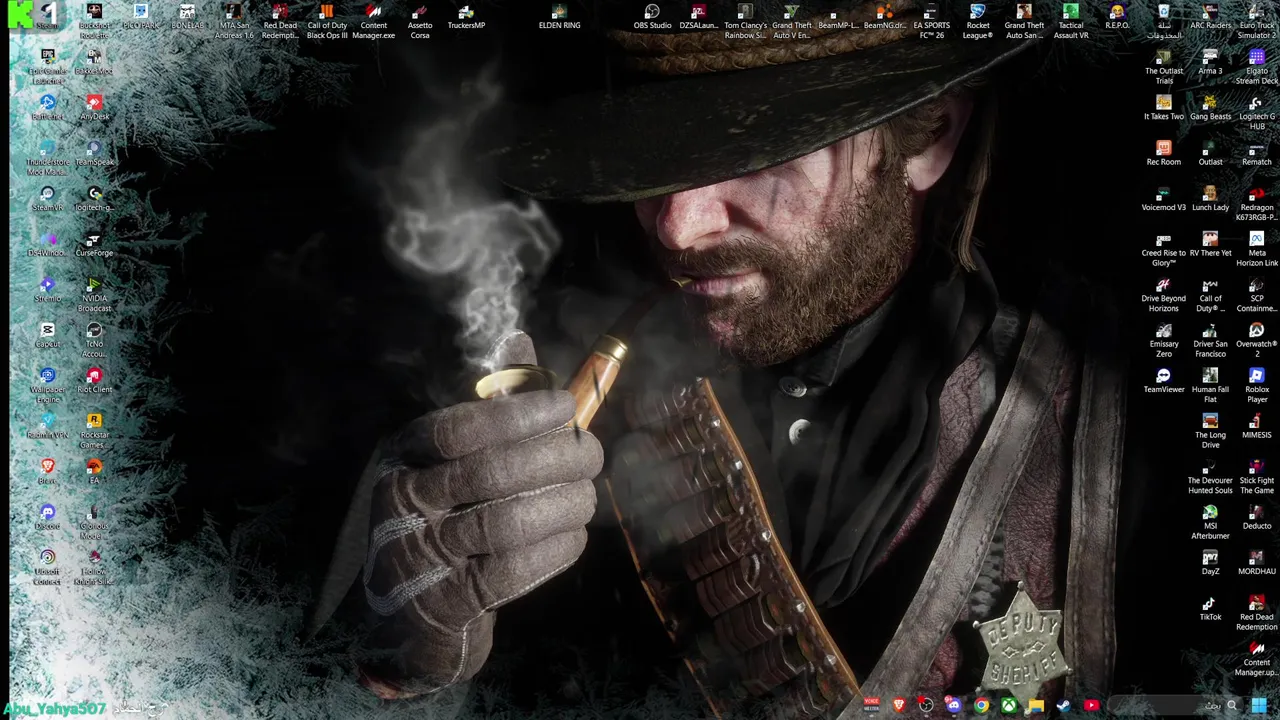Open Epic Games Launcher icon

point(47,67)
